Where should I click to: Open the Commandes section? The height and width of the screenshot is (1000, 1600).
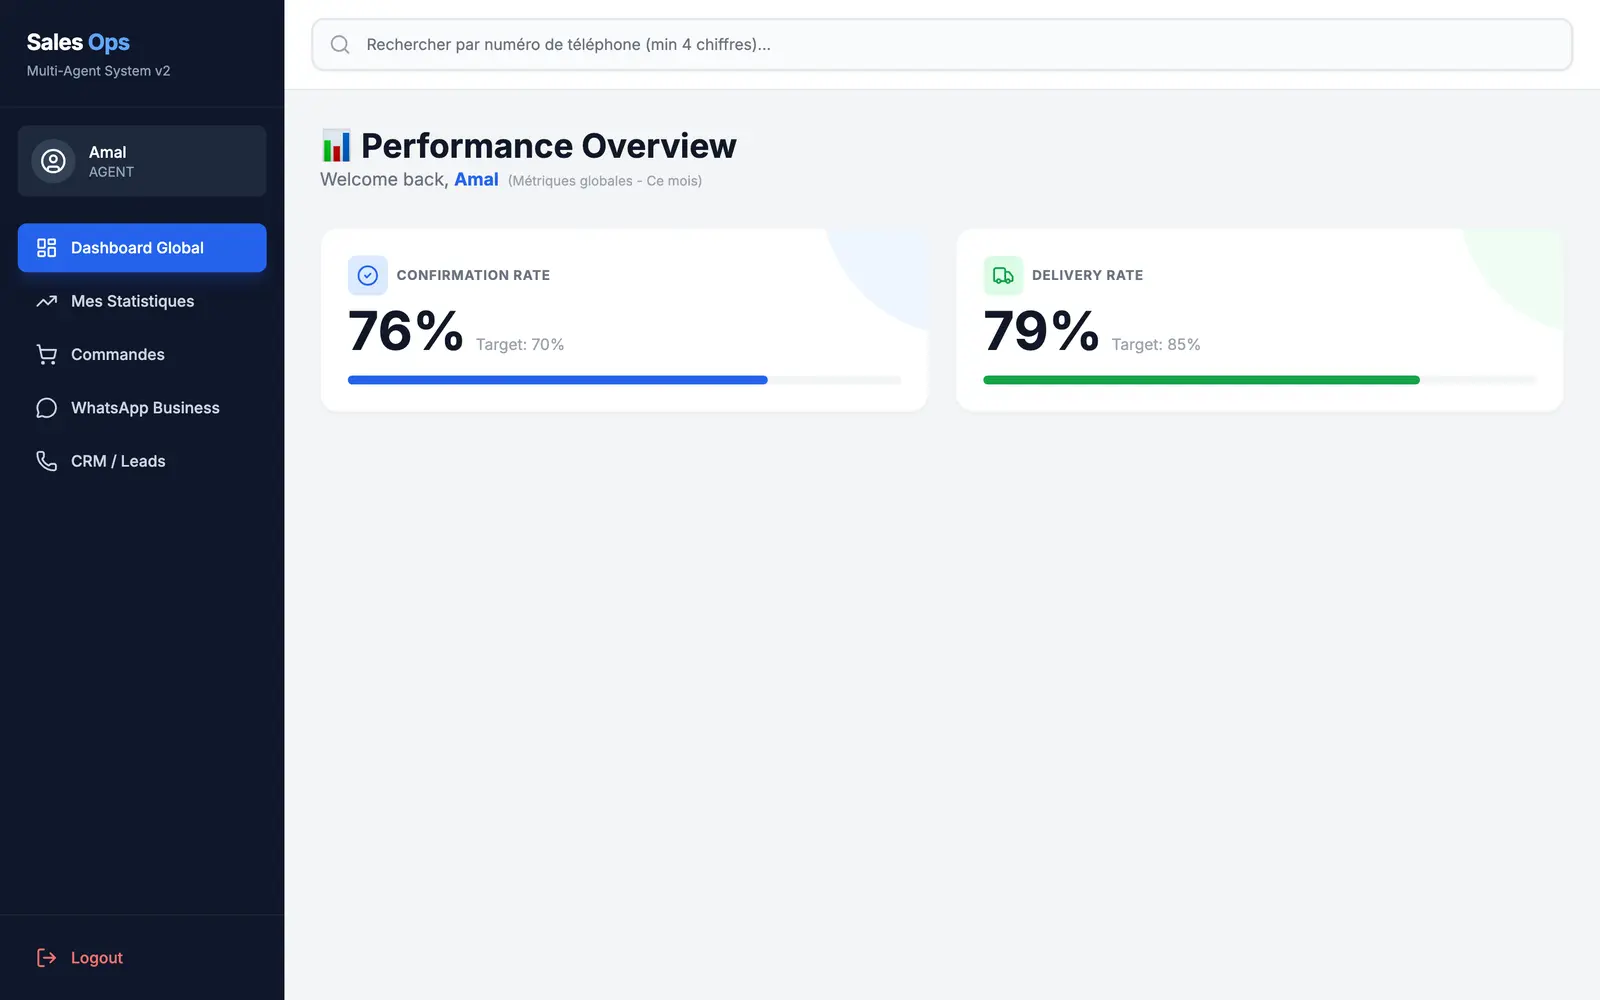click(142, 354)
